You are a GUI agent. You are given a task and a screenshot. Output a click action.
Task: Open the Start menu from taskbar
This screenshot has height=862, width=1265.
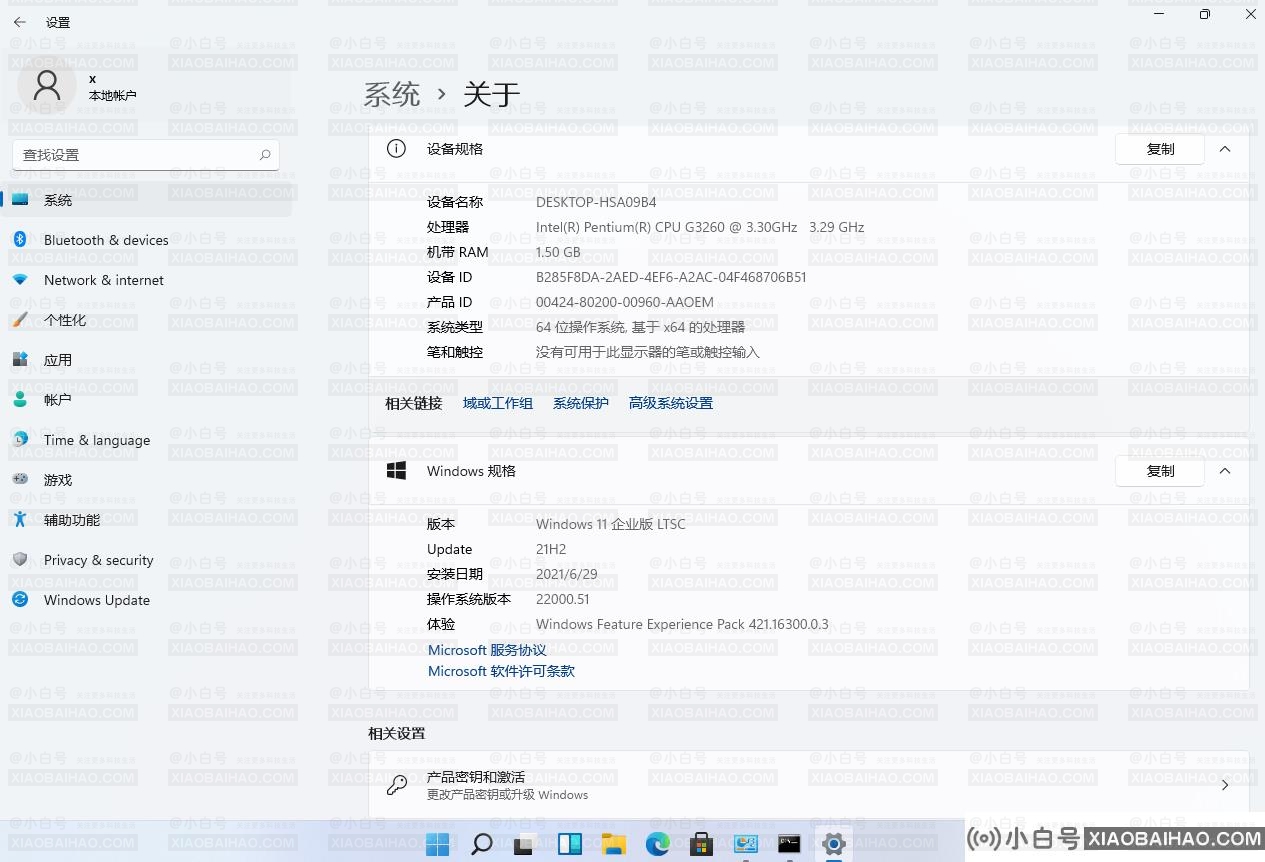pos(438,844)
